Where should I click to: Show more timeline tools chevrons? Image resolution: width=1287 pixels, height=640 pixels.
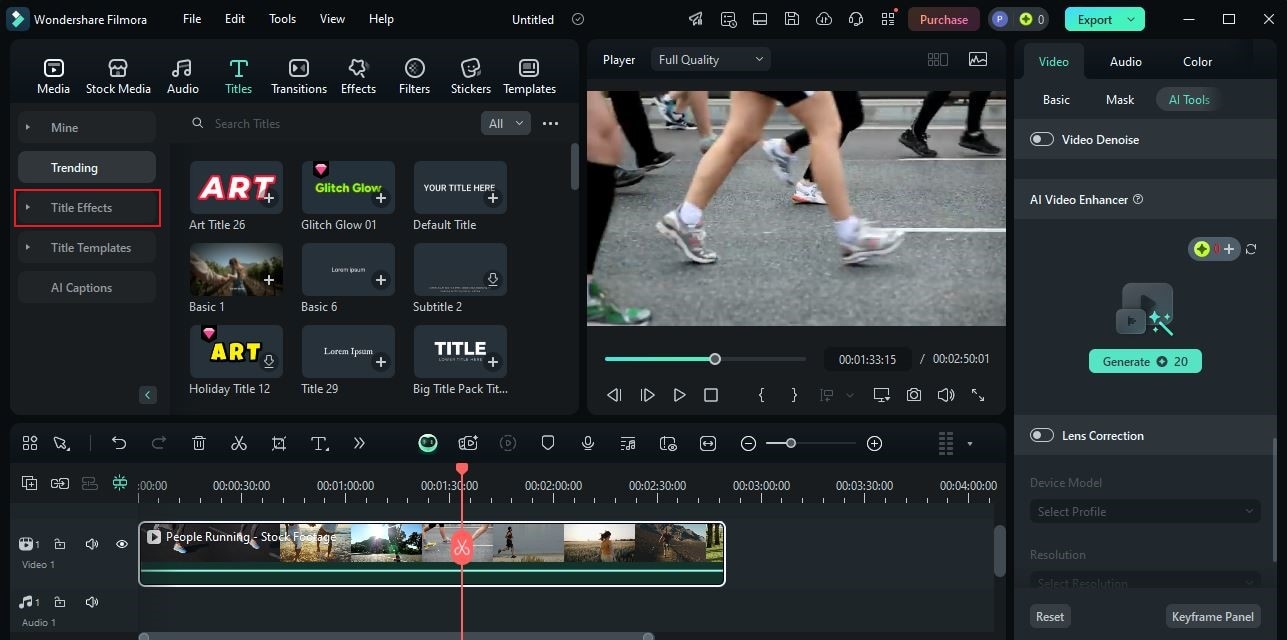(359, 443)
